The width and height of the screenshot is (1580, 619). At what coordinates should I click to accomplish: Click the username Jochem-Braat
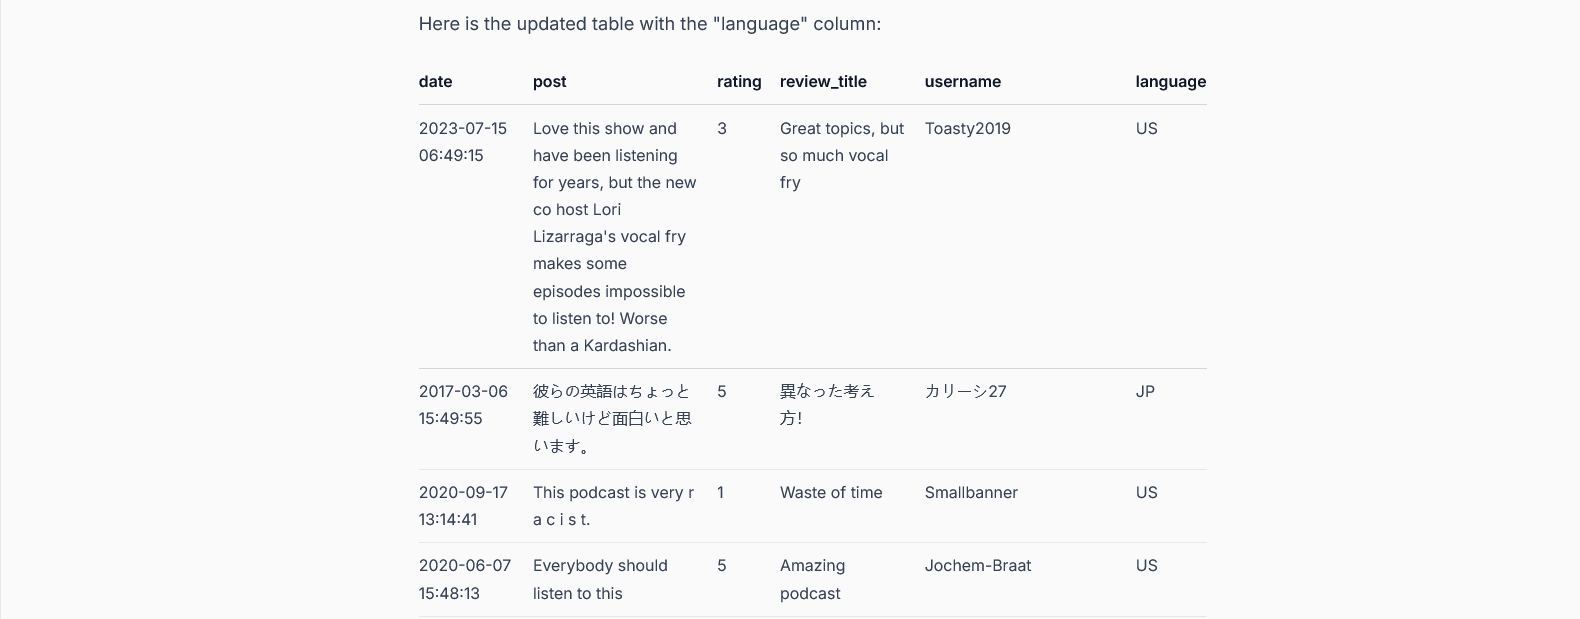coord(977,565)
